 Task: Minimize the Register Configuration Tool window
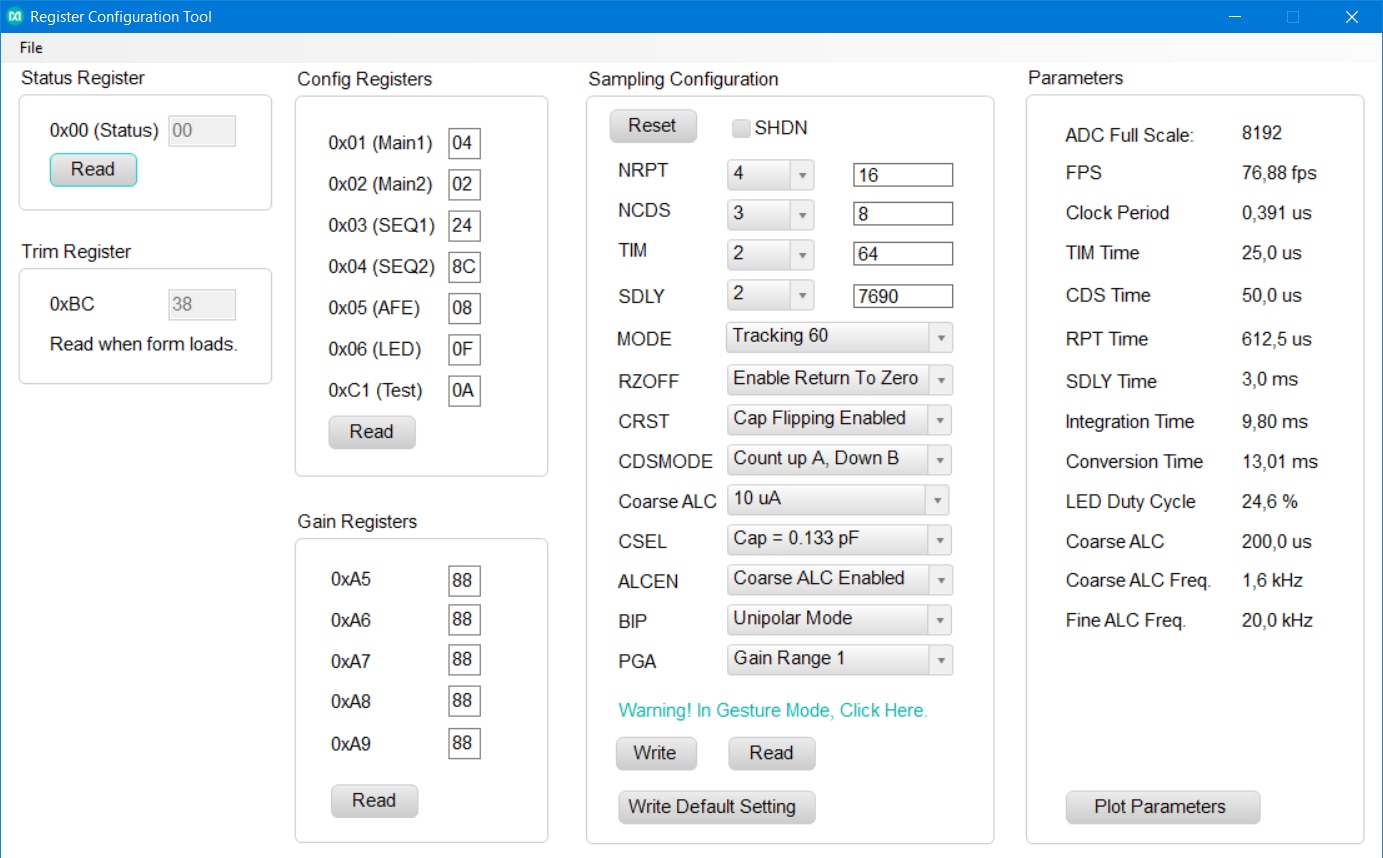coord(1236,17)
